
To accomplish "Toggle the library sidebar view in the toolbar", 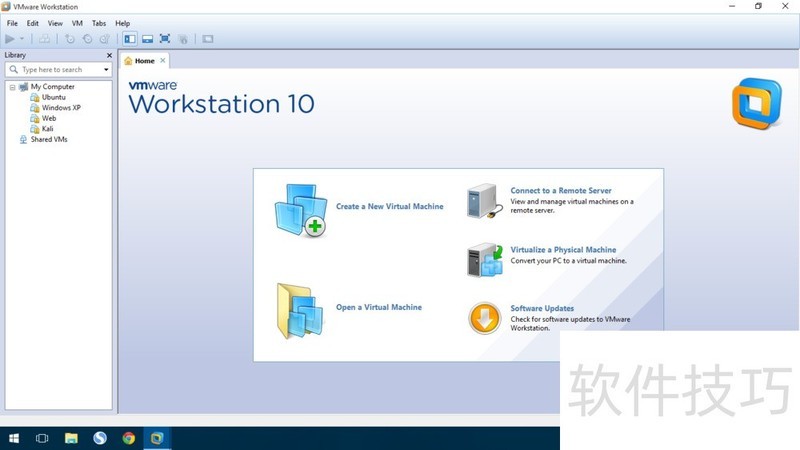I will pos(130,39).
